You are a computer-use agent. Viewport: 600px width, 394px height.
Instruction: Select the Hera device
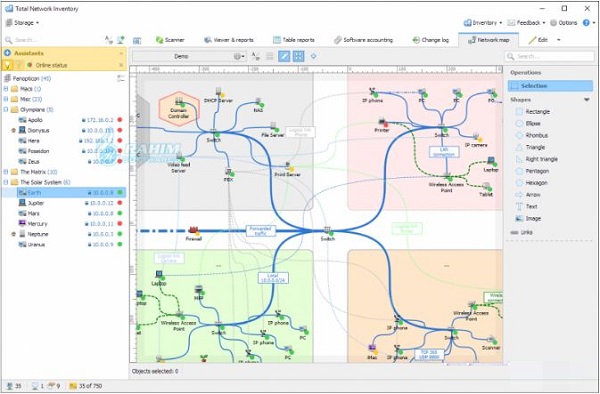pos(71,141)
